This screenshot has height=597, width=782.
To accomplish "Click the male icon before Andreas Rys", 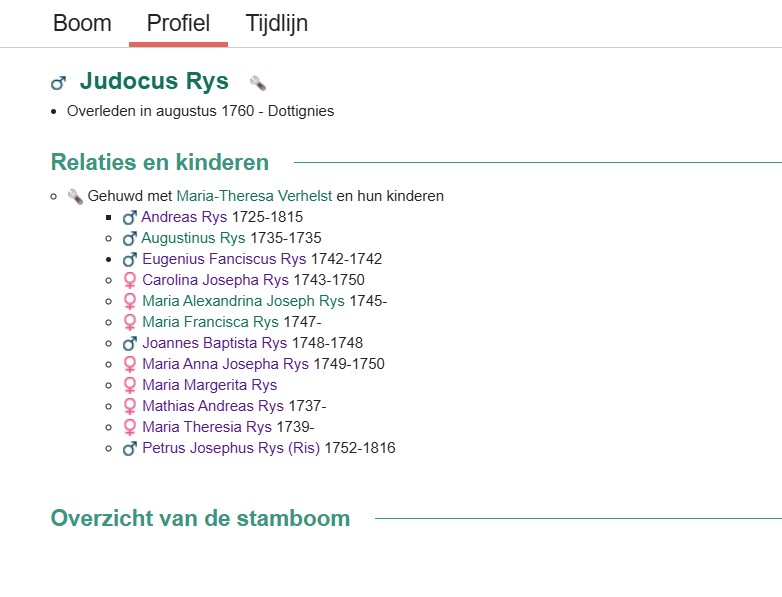I will [129, 217].
